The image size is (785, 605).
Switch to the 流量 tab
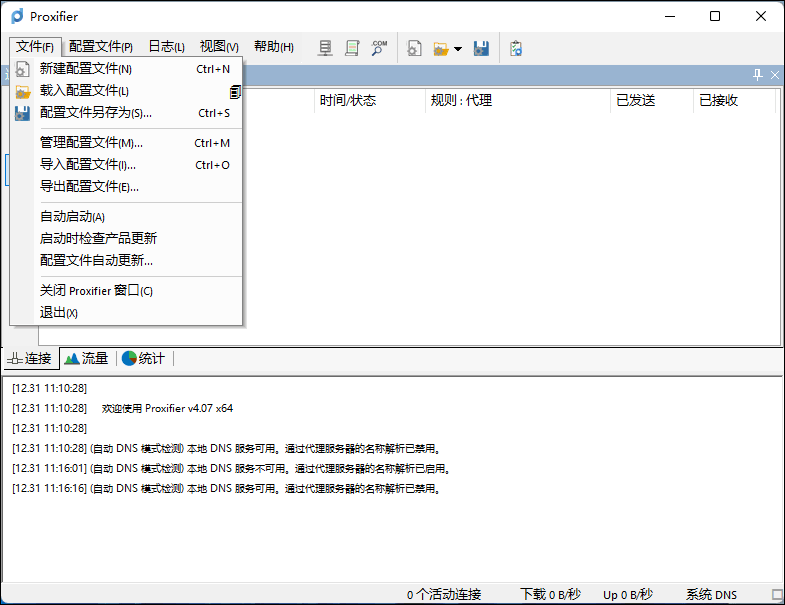point(86,359)
